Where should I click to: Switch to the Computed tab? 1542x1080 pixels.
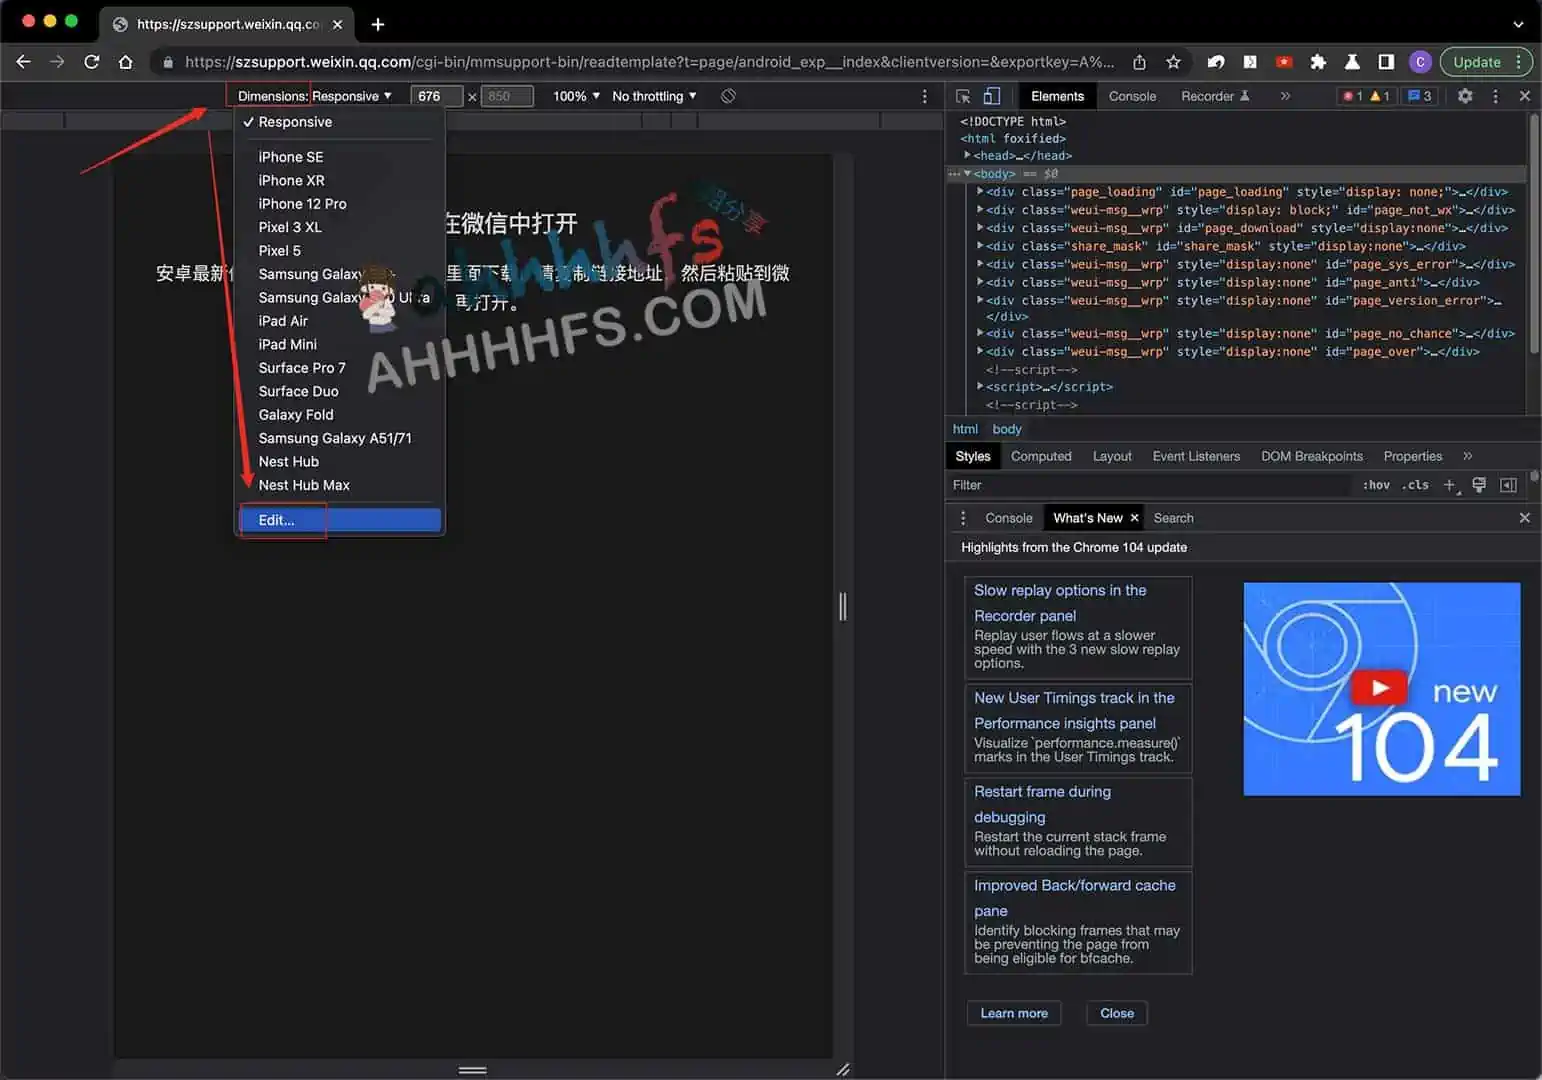click(x=1040, y=456)
